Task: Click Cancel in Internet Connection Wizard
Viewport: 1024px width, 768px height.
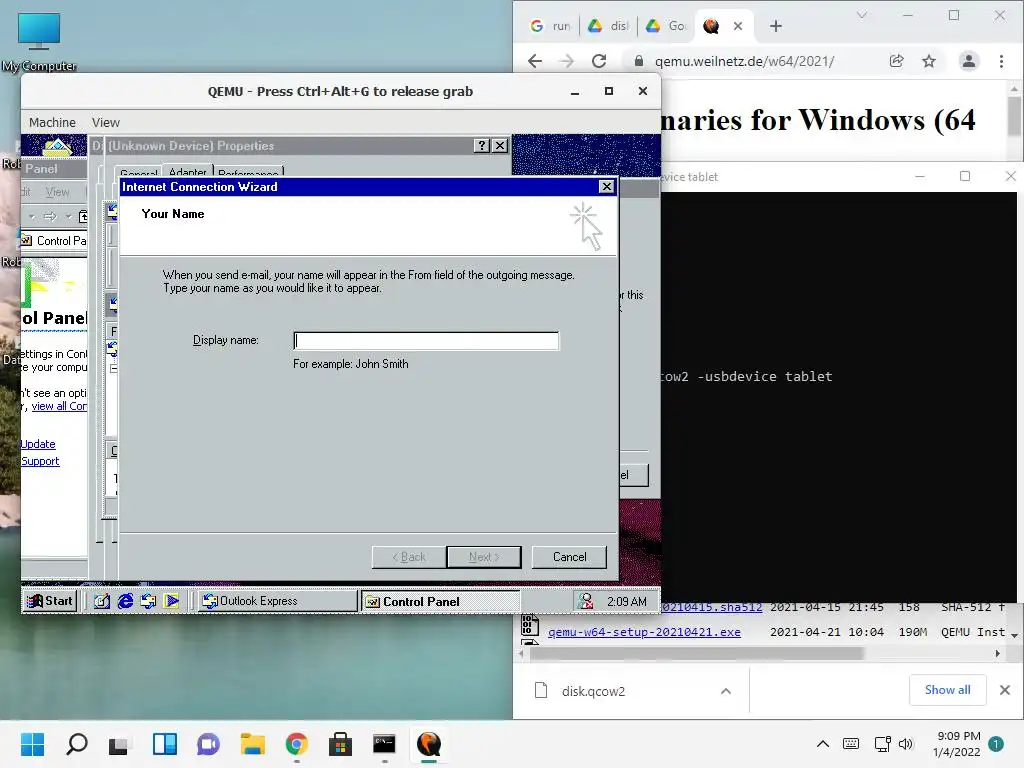Action: click(x=569, y=557)
